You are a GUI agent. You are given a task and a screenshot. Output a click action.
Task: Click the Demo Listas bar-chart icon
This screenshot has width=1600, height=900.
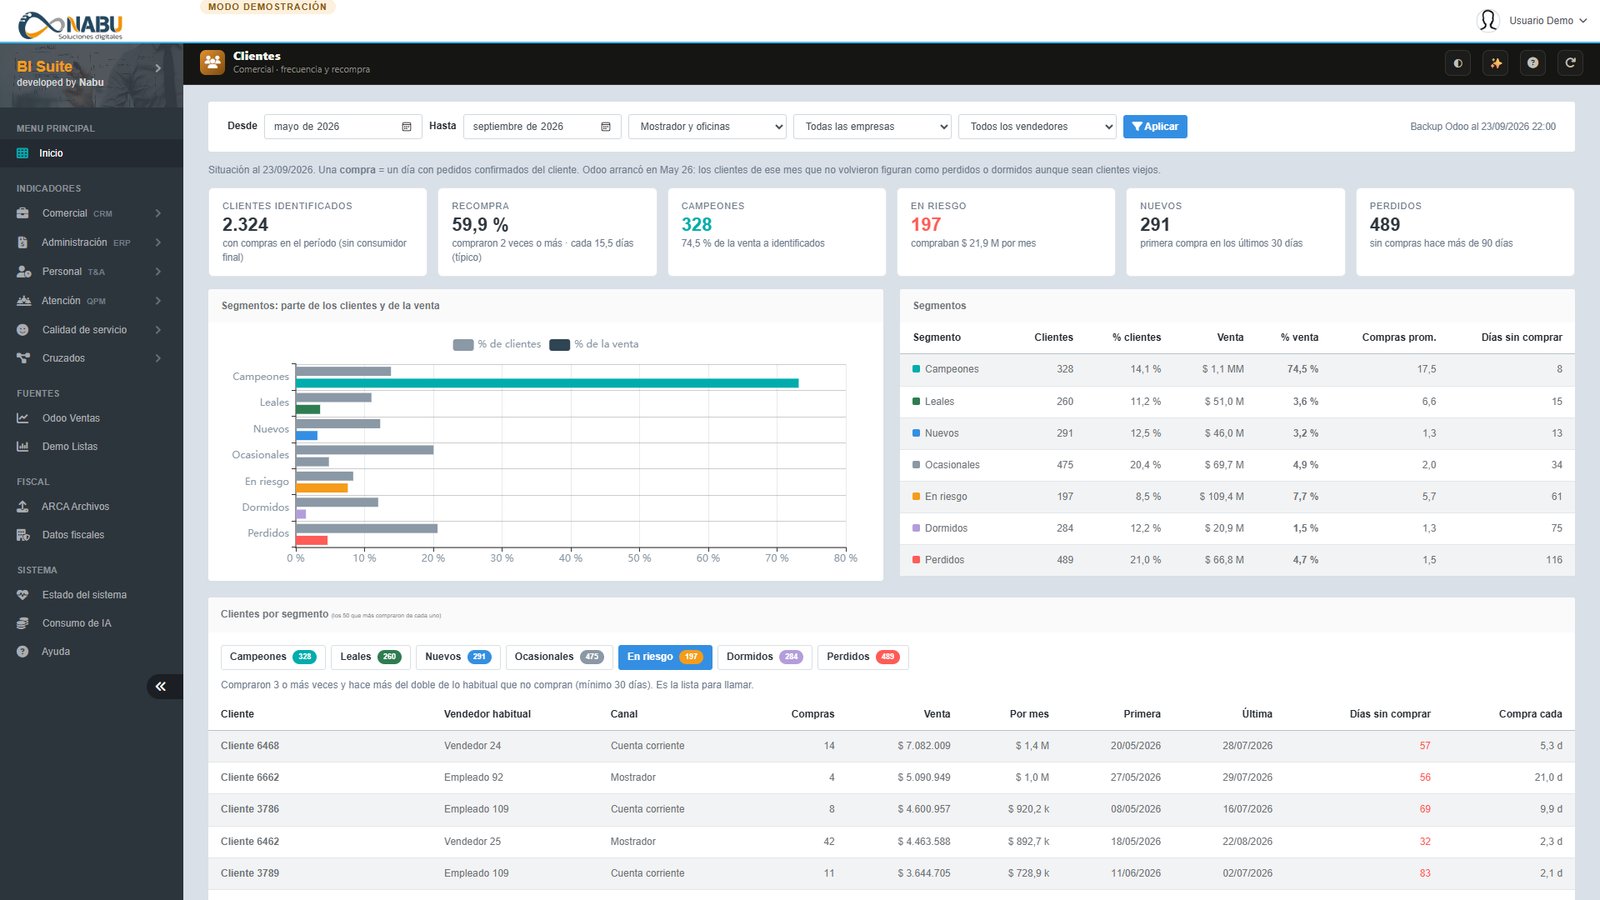[x=23, y=446]
